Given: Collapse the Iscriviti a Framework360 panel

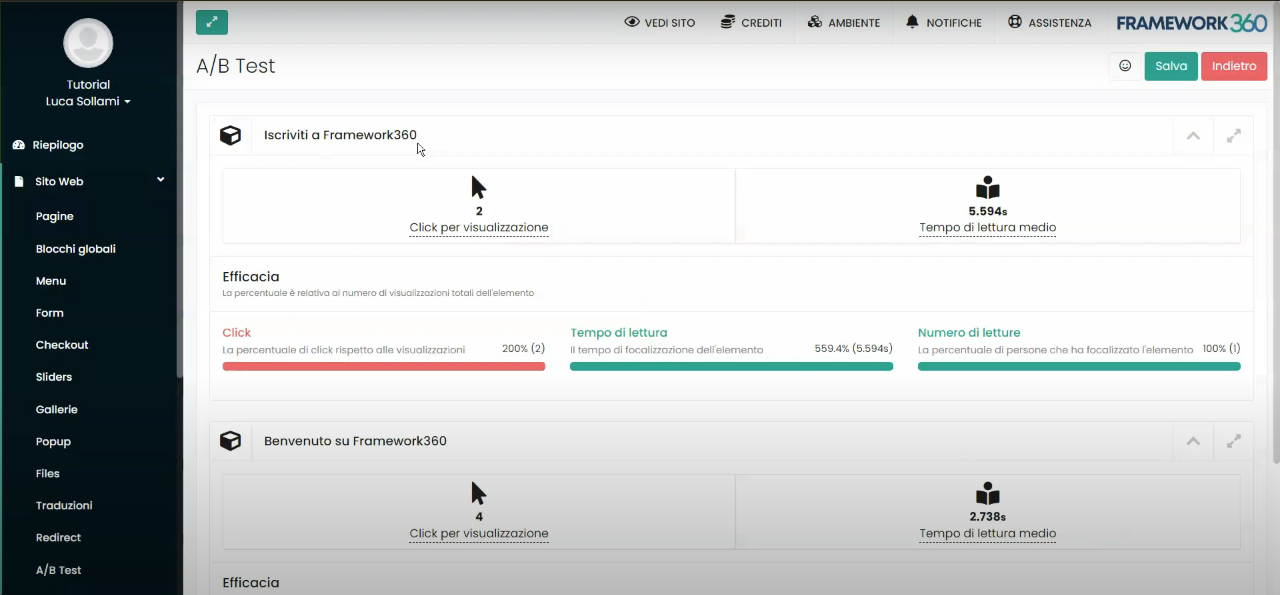Looking at the screenshot, I should 1193,136.
